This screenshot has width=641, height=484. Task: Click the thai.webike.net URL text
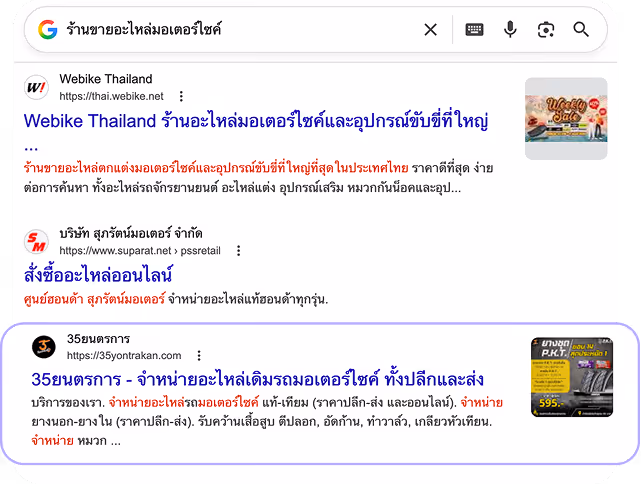(111, 96)
